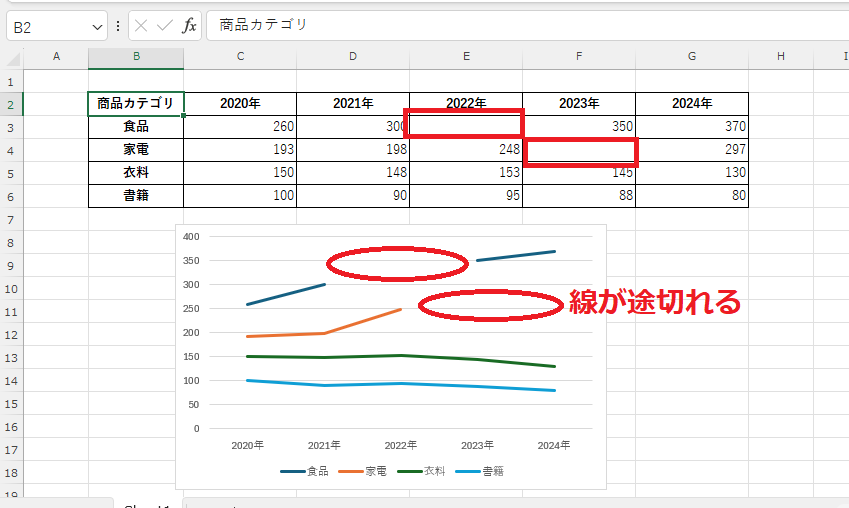Expand the Name Box dropdown arrow
This screenshot has width=849, height=508.
pos(97,27)
